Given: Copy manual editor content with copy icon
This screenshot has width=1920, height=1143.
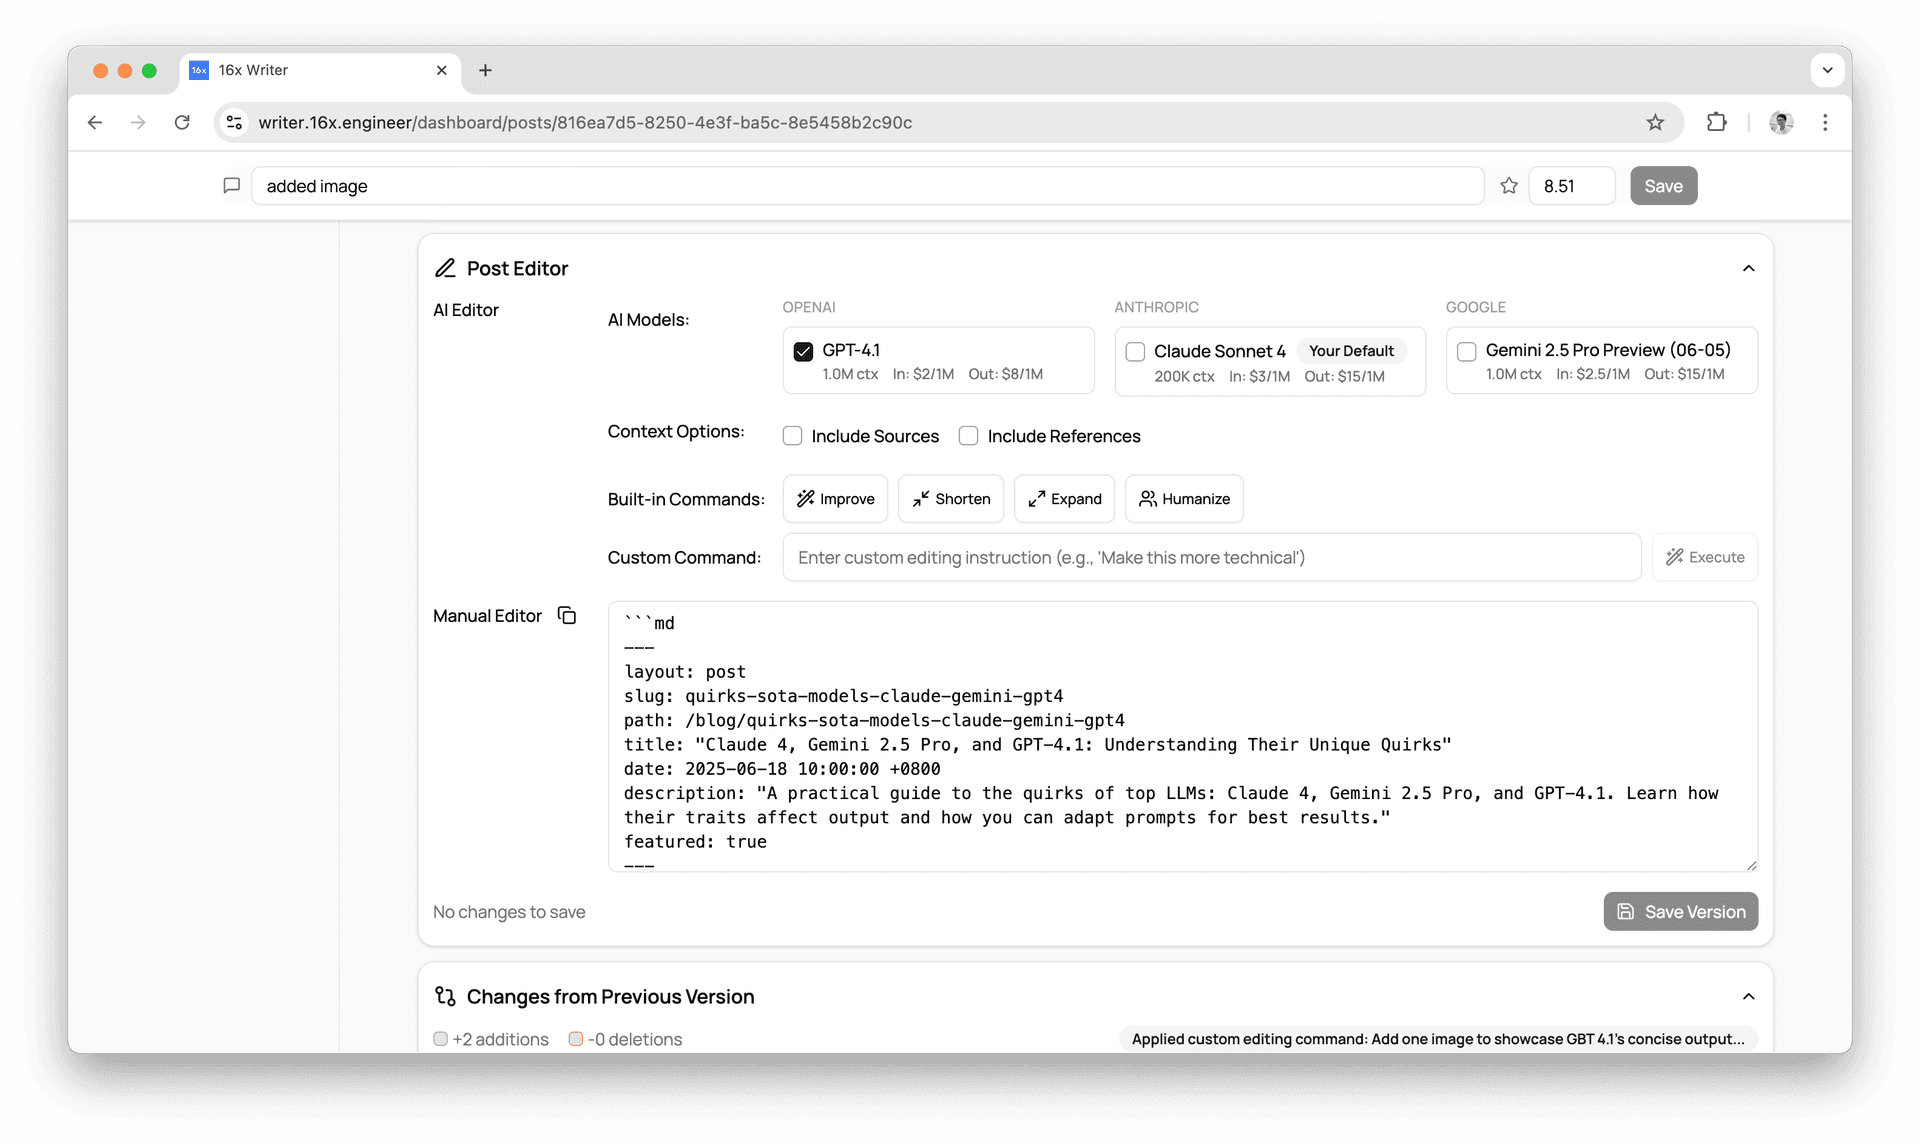Looking at the screenshot, I should (x=567, y=616).
